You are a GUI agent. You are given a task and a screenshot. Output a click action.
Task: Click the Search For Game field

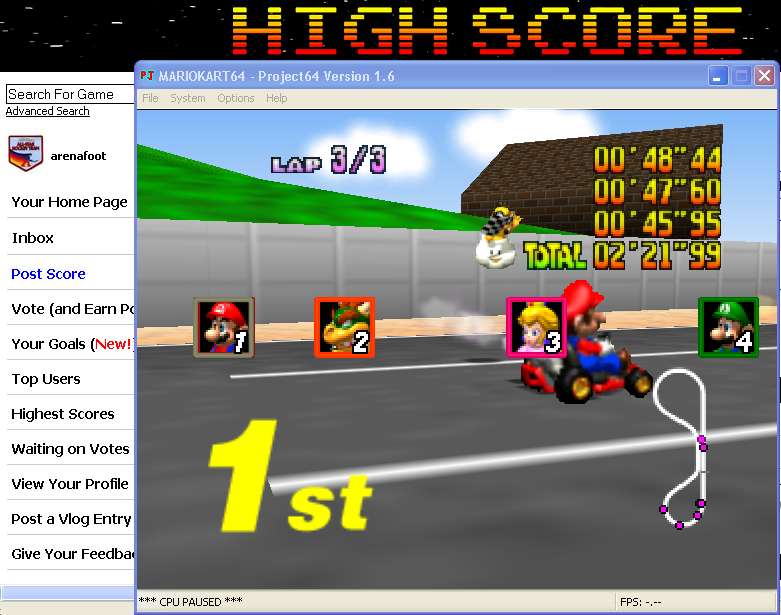pyautogui.click(x=68, y=94)
